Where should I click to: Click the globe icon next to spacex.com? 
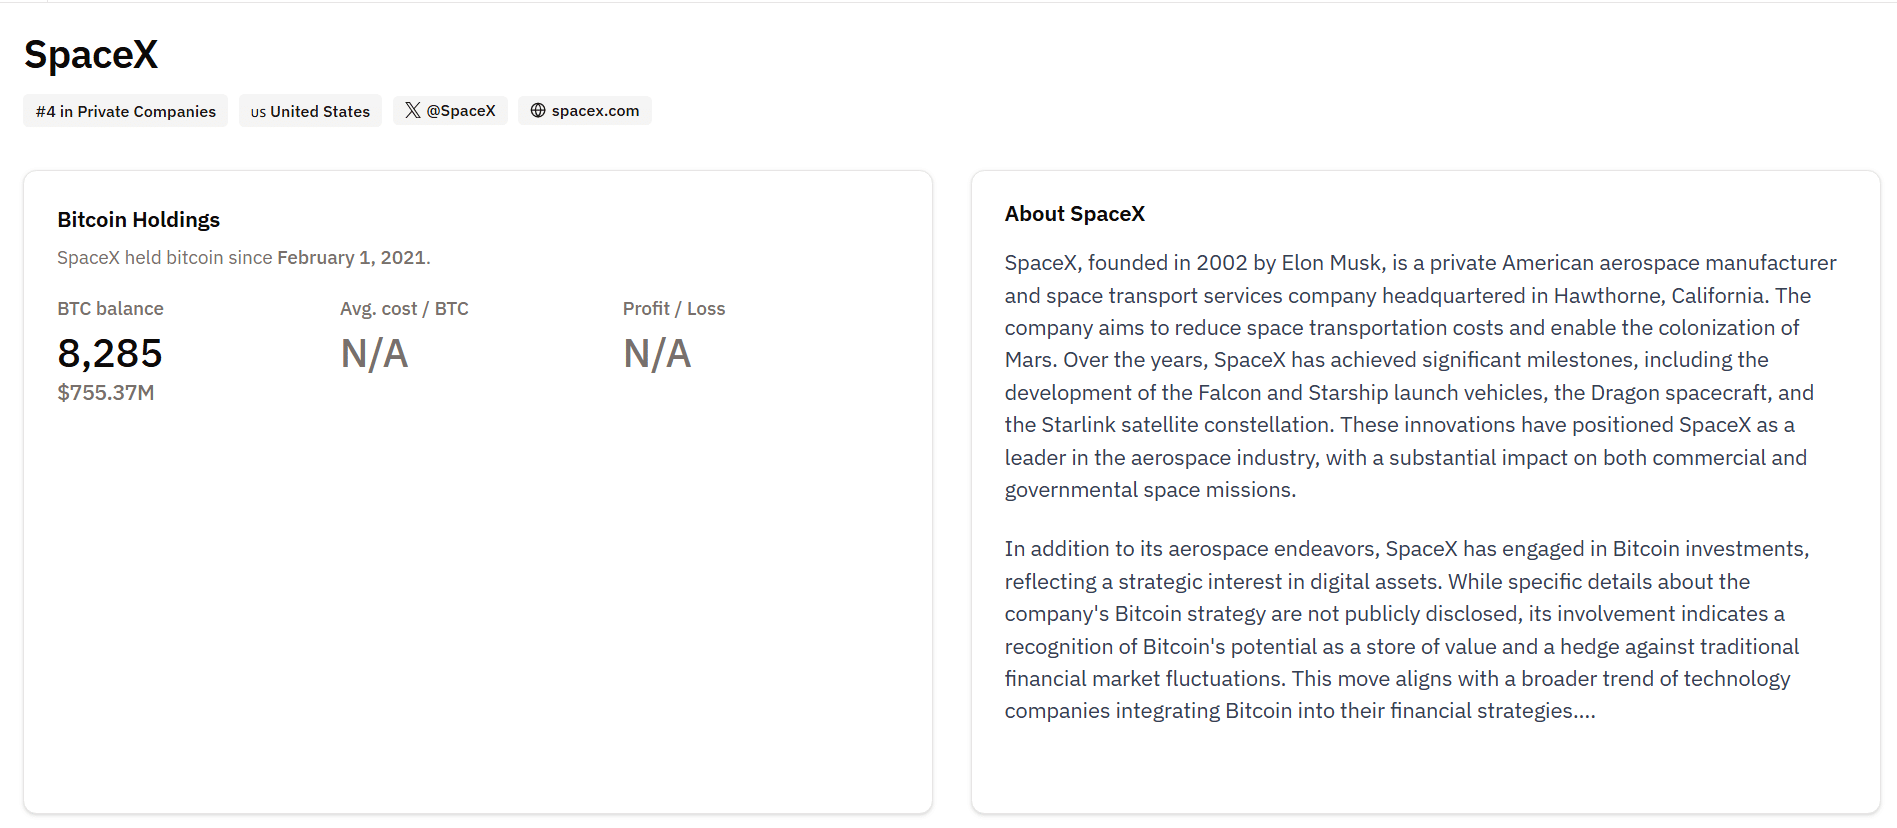(x=537, y=110)
